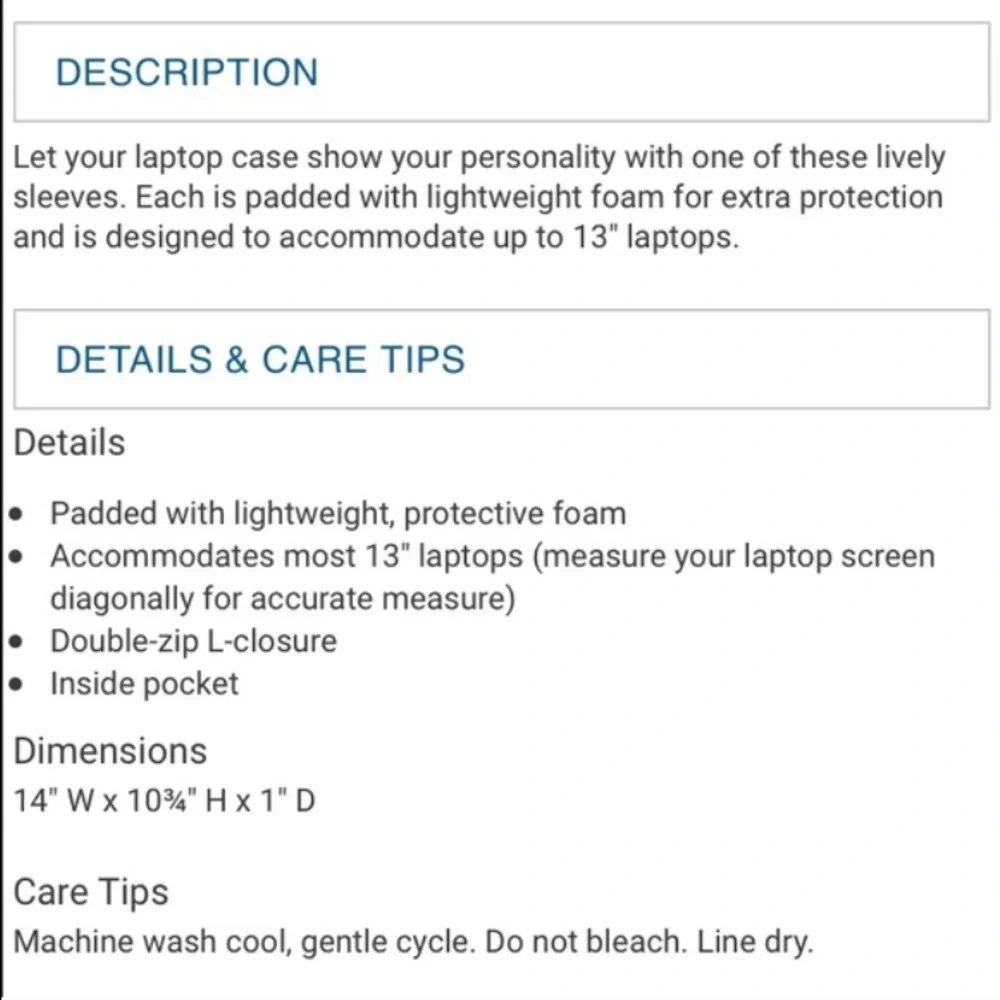The height and width of the screenshot is (1000, 1000).
Task: Click the line starting "sleeves. Each is padded"
Action: (x=477, y=198)
